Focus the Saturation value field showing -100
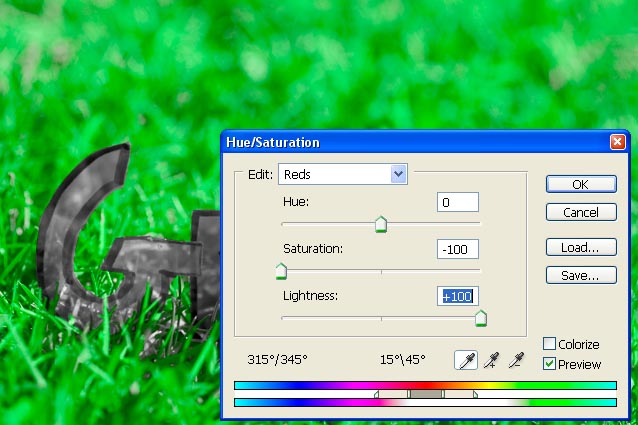 tap(458, 249)
